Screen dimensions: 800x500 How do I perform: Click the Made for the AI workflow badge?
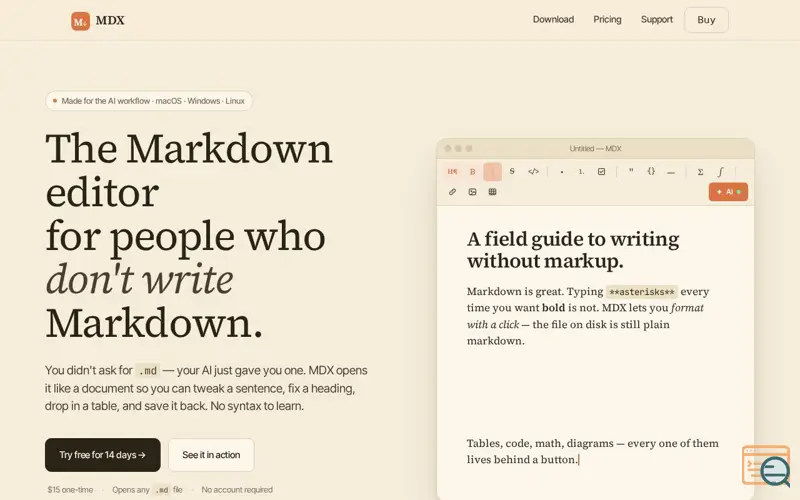point(148,101)
